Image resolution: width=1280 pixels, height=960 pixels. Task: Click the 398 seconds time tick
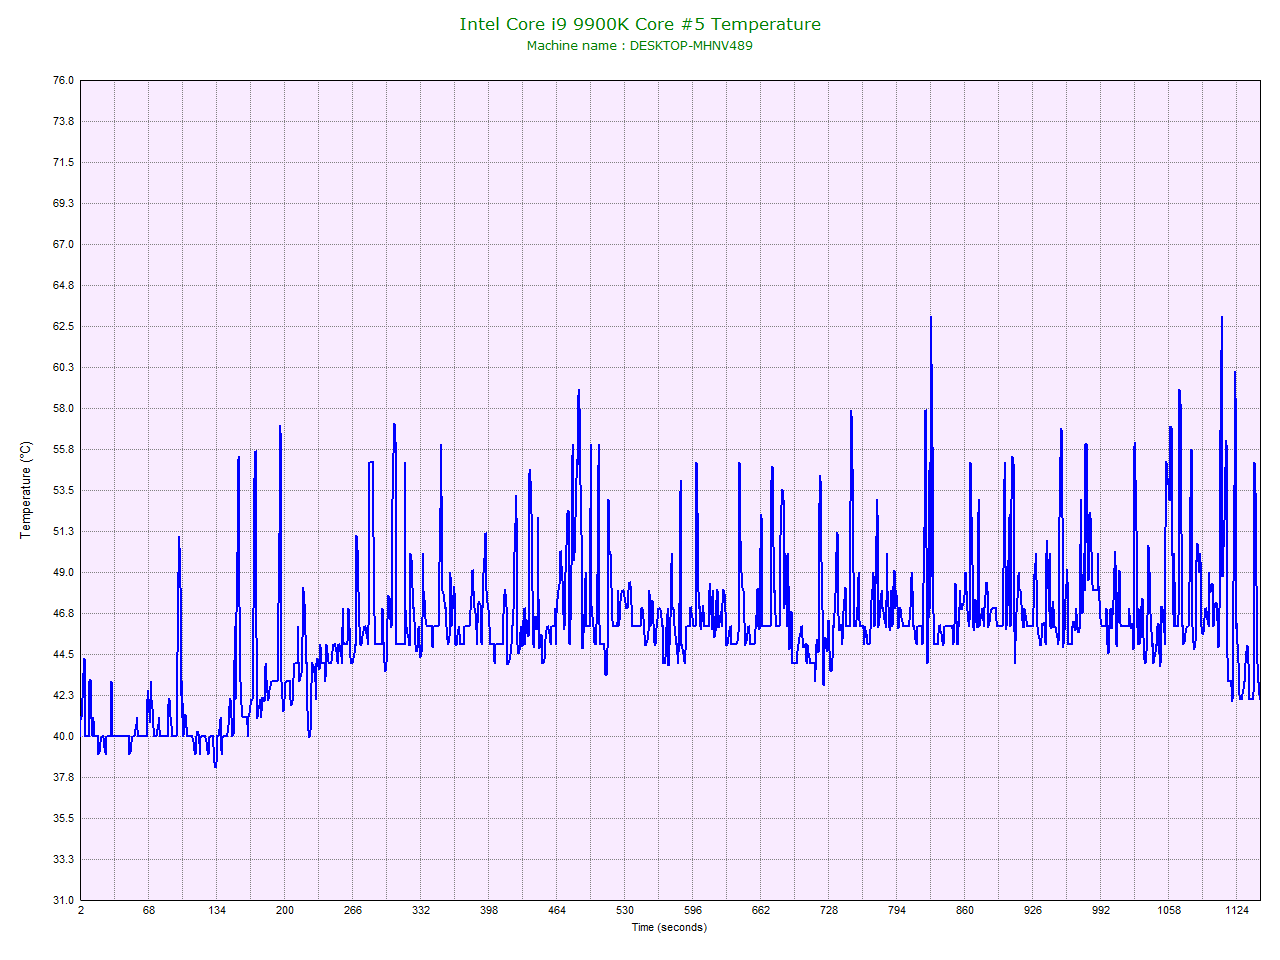pos(489,910)
